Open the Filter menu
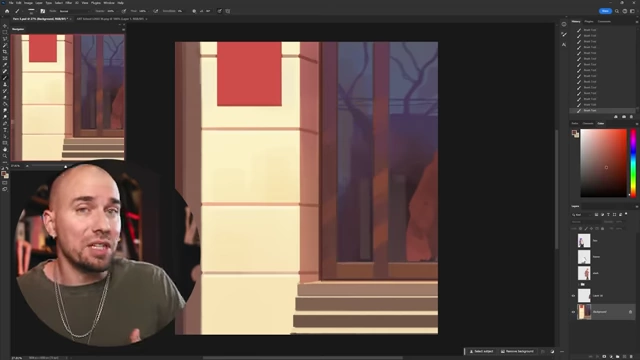Screen dimensions: 640x360 click(69, 3)
